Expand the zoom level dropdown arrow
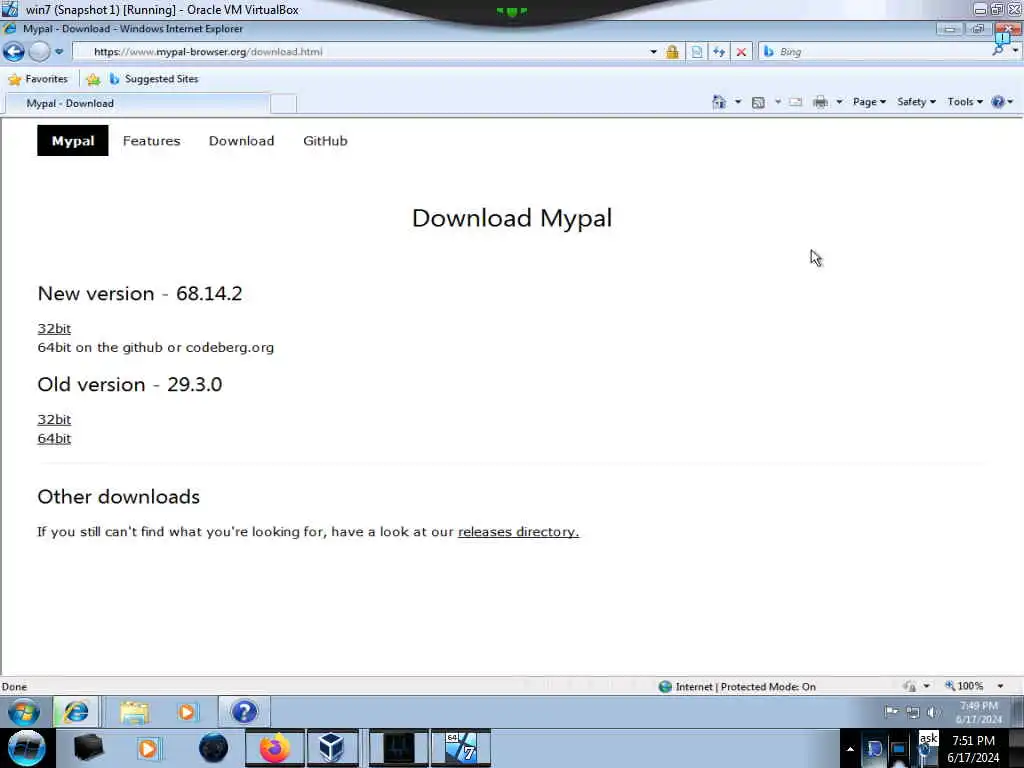The image size is (1024, 768). click(1000, 686)
